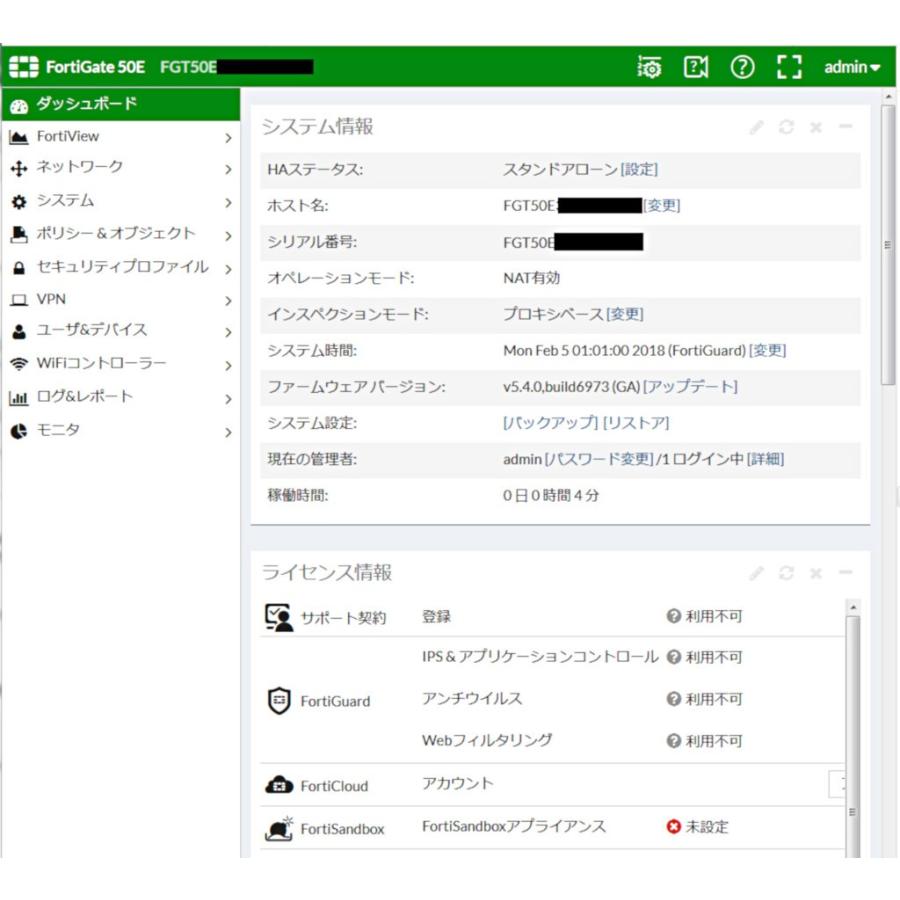
Task: Open the video tutorial icon in header
Action: click(x=696, y=67)
